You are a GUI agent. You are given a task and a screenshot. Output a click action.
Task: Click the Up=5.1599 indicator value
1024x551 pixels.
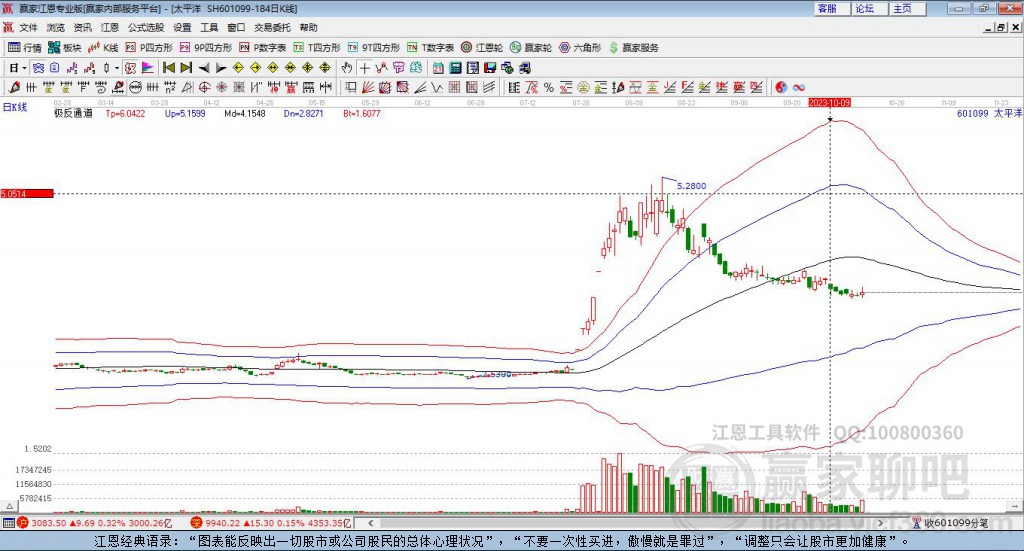click(185, 113)
